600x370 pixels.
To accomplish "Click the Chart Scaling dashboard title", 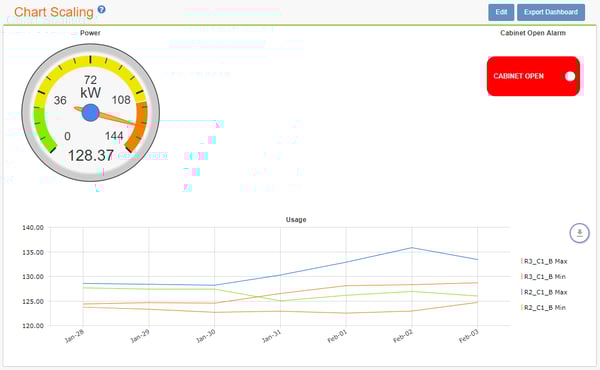I will tap(54, 12).
